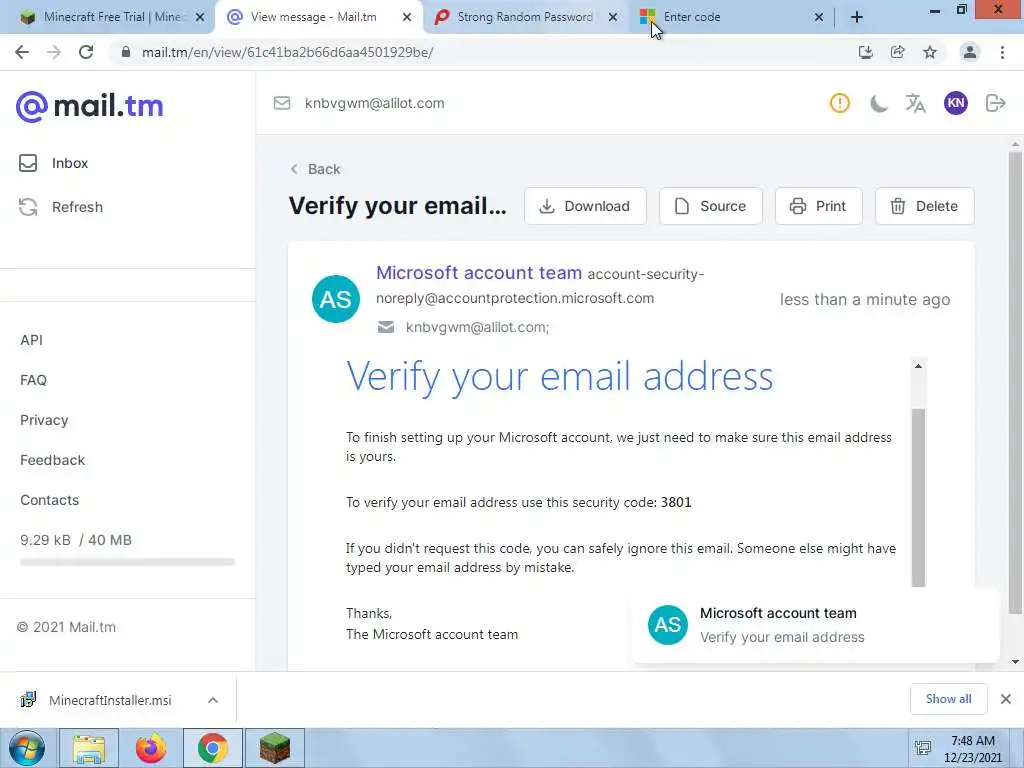Image resolution: width=1024 pixels, height=768 pixels.
Task: Click the browser Back arrow
Action: [22, 52]
